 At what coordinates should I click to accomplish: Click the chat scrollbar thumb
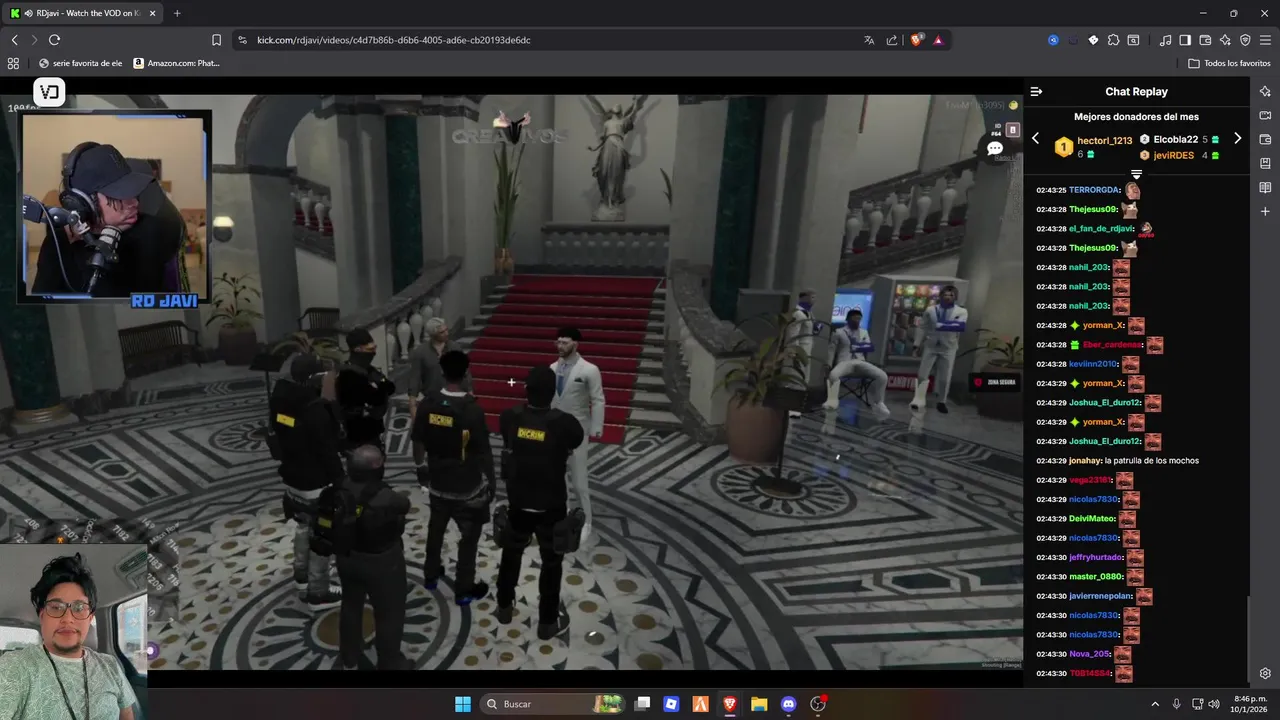point(1249,638)
